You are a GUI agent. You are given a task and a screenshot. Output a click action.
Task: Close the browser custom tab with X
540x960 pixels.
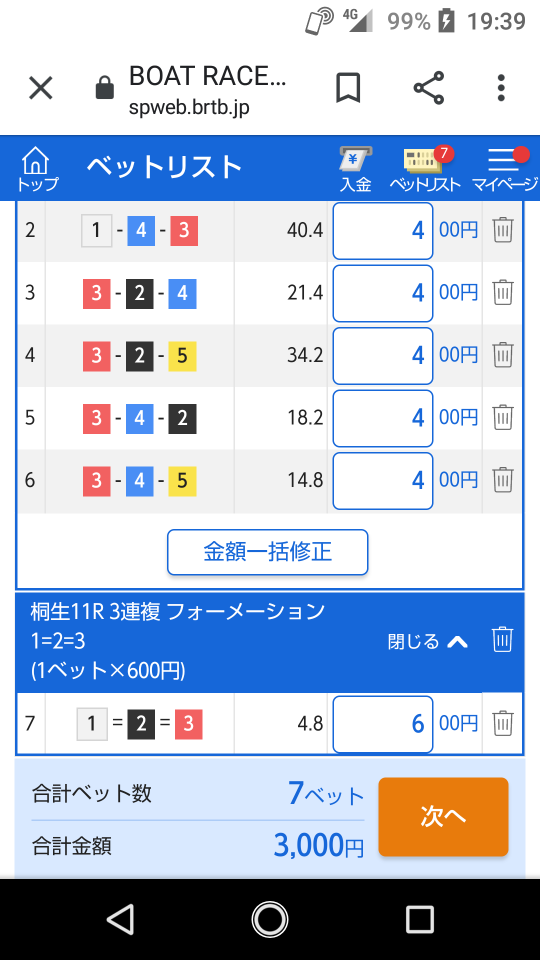pyautogui.click(x=41, y=89)
